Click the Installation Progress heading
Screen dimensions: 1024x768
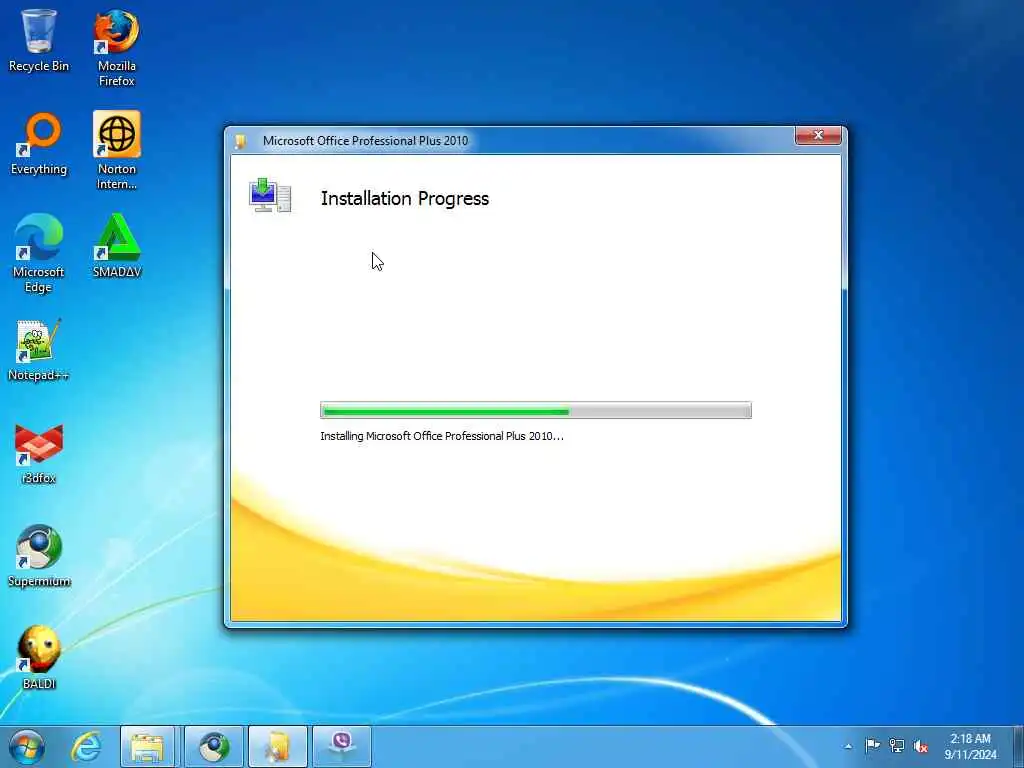point(405,199)
